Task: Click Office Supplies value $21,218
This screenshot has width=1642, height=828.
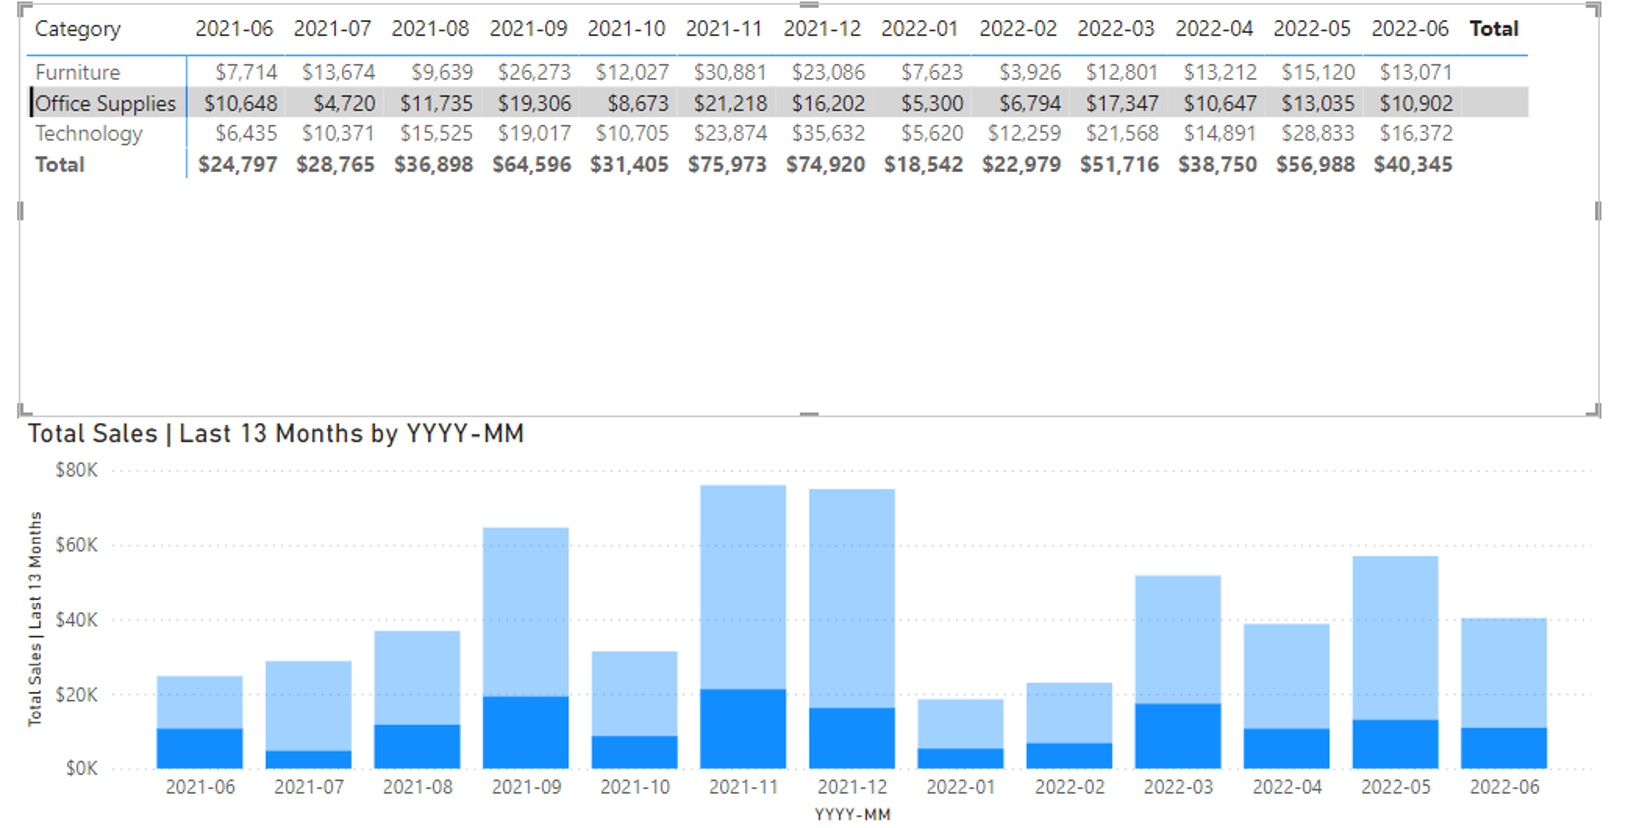Action: click(730, 103)
